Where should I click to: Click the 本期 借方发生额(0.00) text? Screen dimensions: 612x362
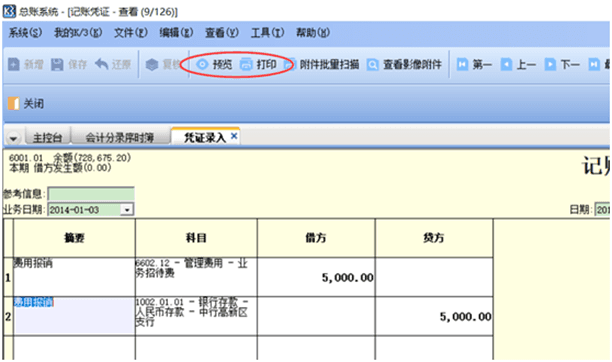(60, 168)
